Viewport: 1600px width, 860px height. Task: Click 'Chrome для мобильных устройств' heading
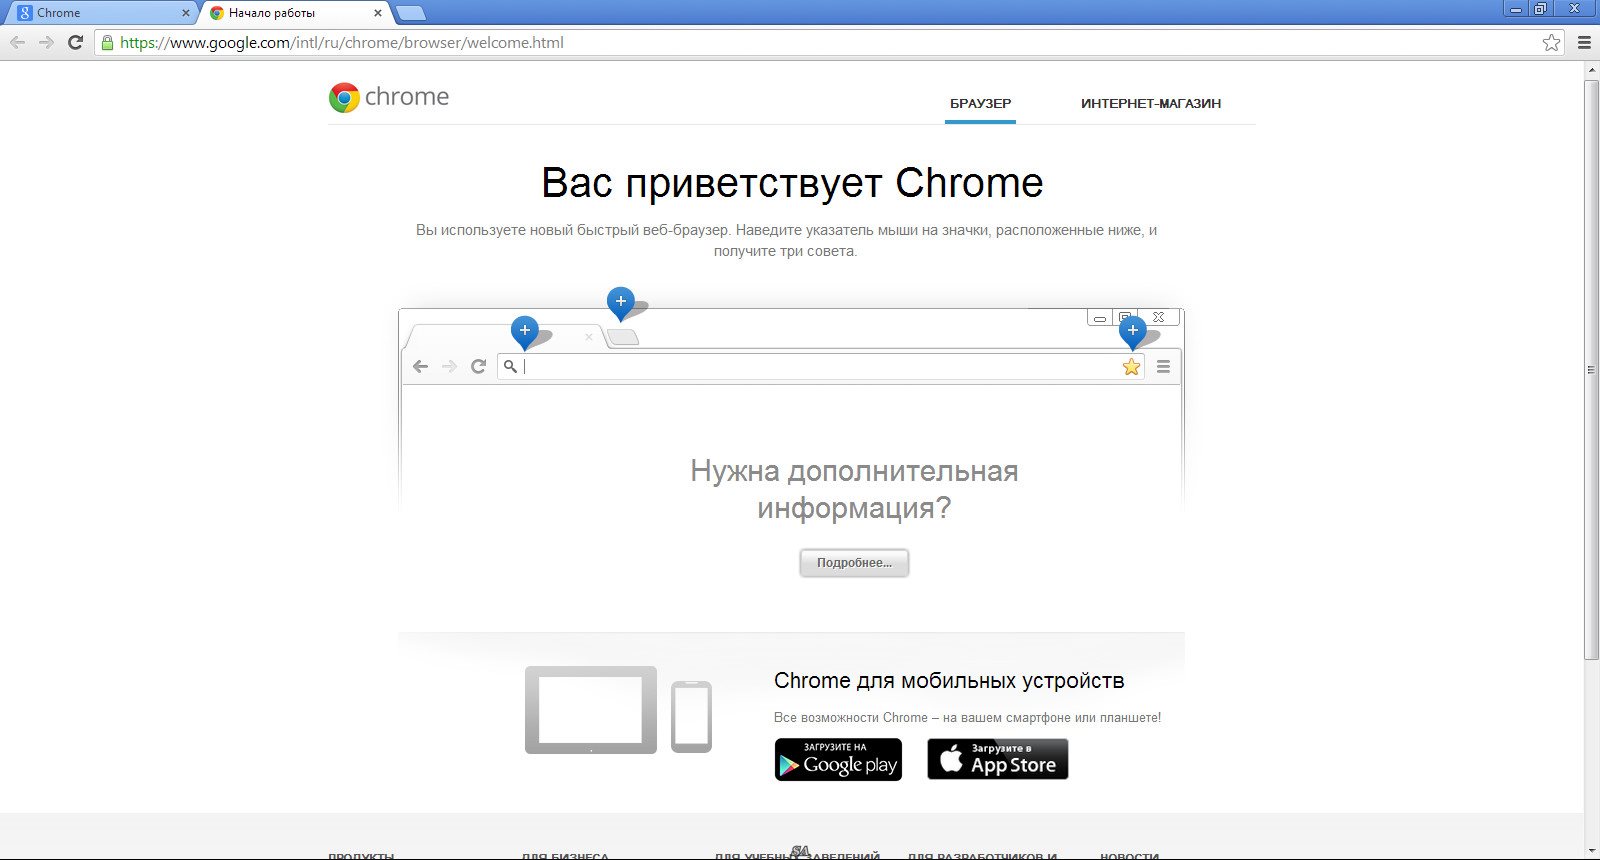tap(949, 681)
